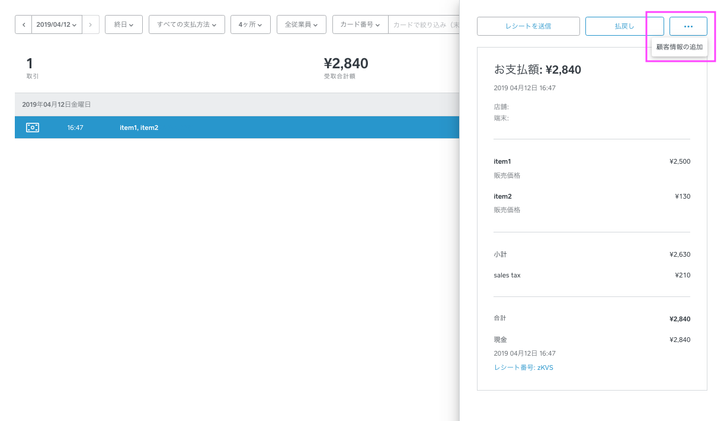Click the お支払額: ¥2,840 heading
This screenshot has width=724, height=421.
537,70
